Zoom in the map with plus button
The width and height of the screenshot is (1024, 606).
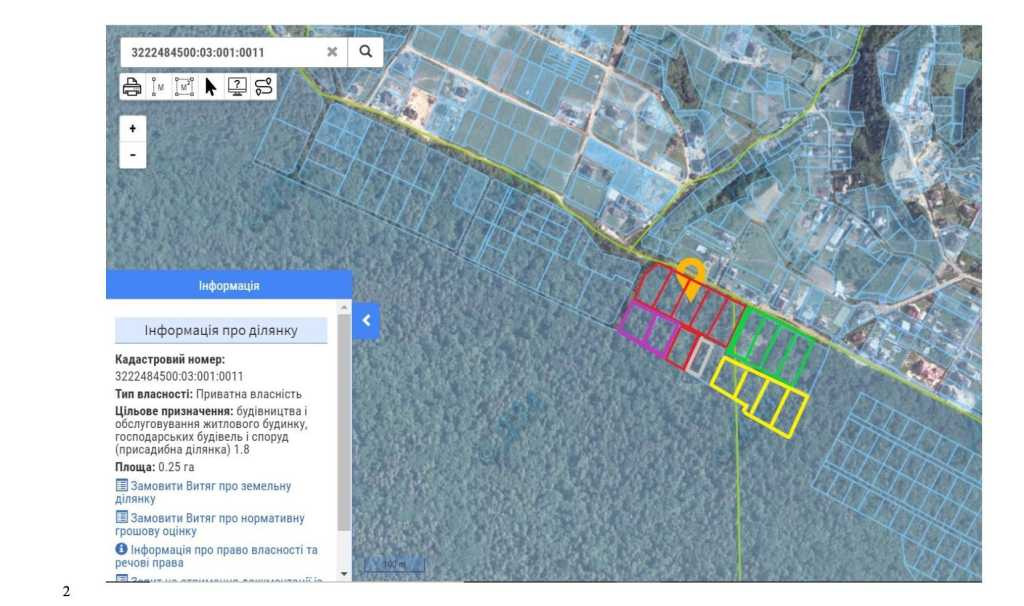[132, 129]
